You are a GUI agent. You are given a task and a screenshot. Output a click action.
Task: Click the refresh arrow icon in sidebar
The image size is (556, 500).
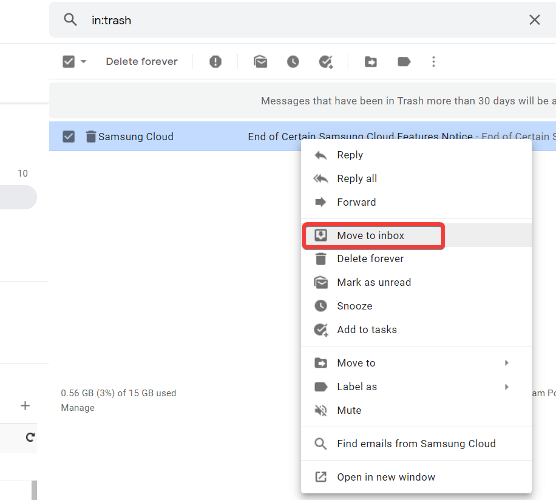tap(30, 437)
